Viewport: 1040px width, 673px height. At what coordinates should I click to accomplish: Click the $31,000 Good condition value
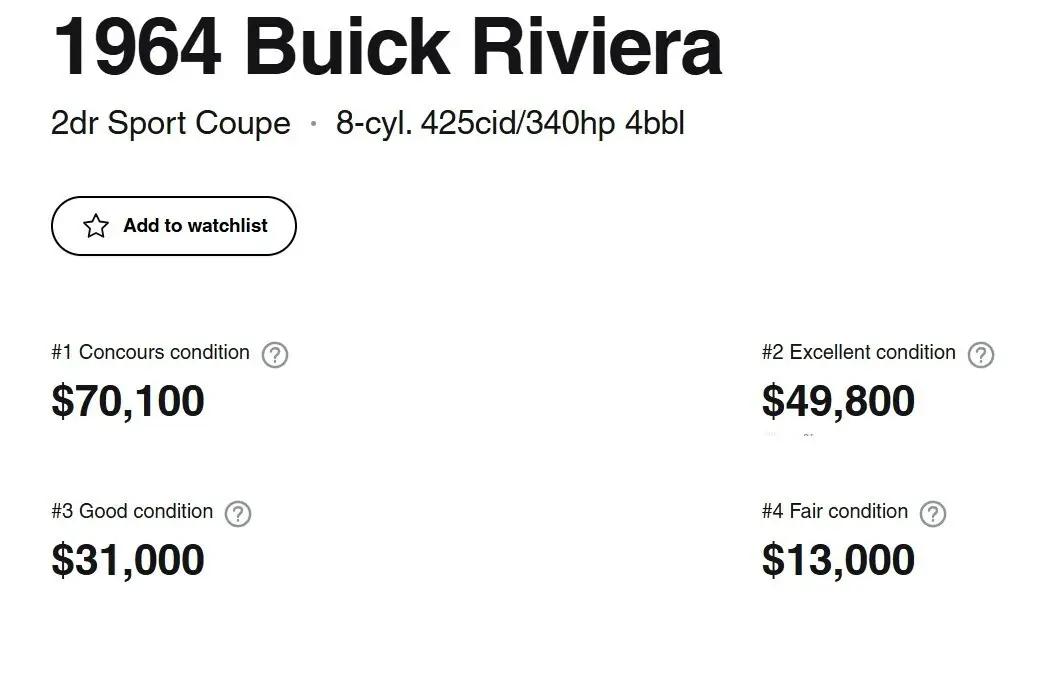[128, 560]
